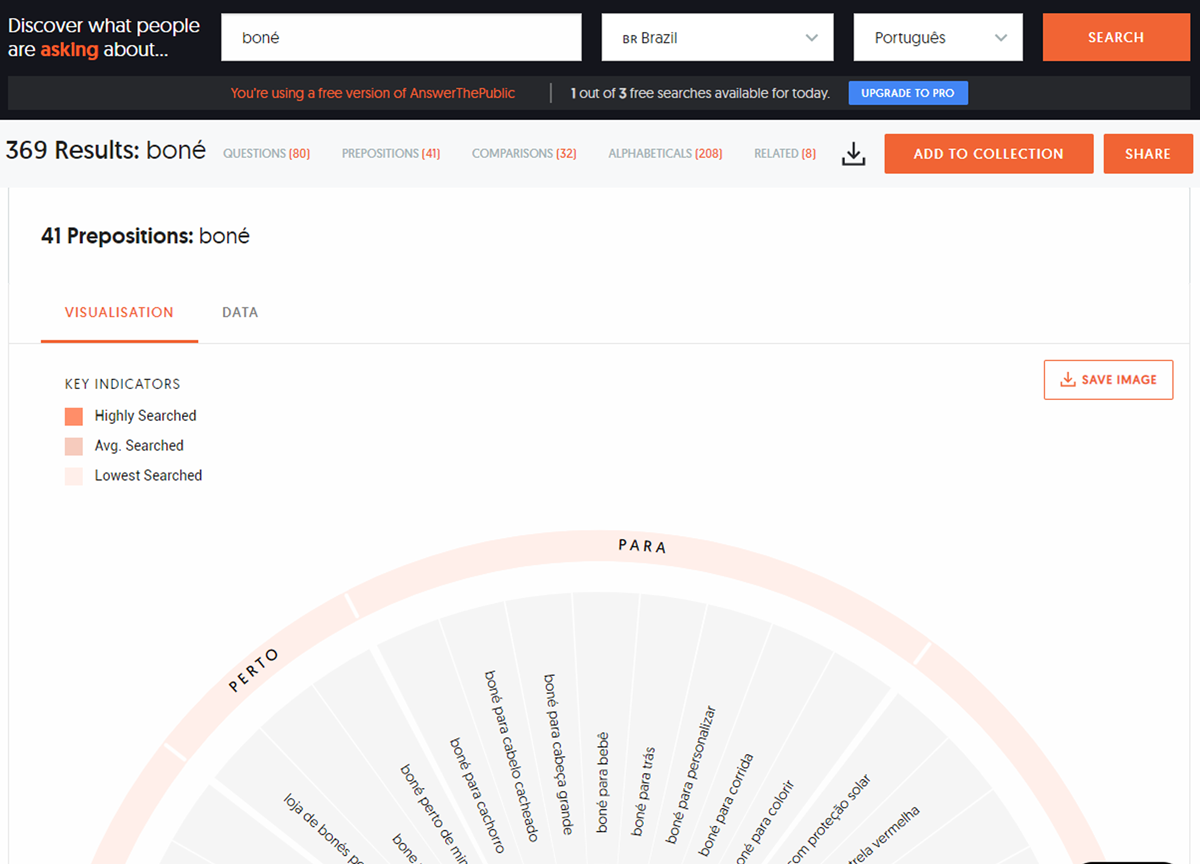This screenshot has height=864, width=1200.
Task: Click the download results icon
Action: pyautogui.click(x=853, y=154)
